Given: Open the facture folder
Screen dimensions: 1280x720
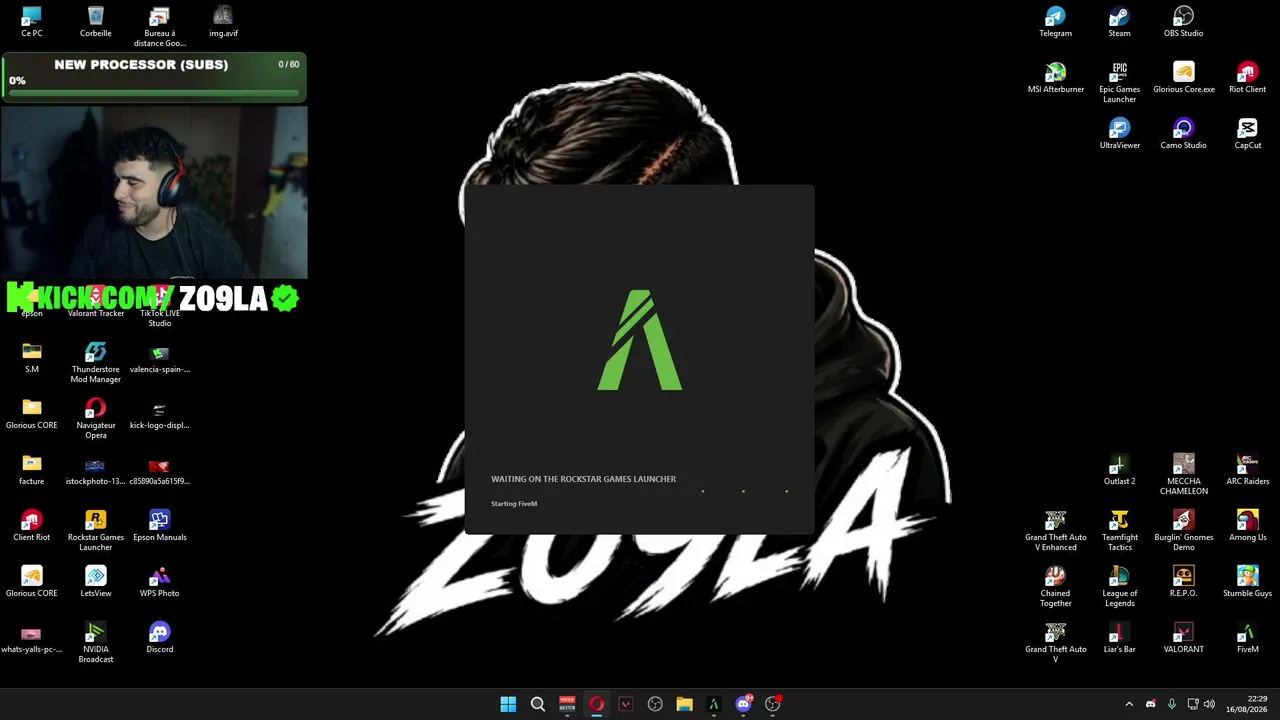Looking at the screenshot, I should [x=32, y=470].
